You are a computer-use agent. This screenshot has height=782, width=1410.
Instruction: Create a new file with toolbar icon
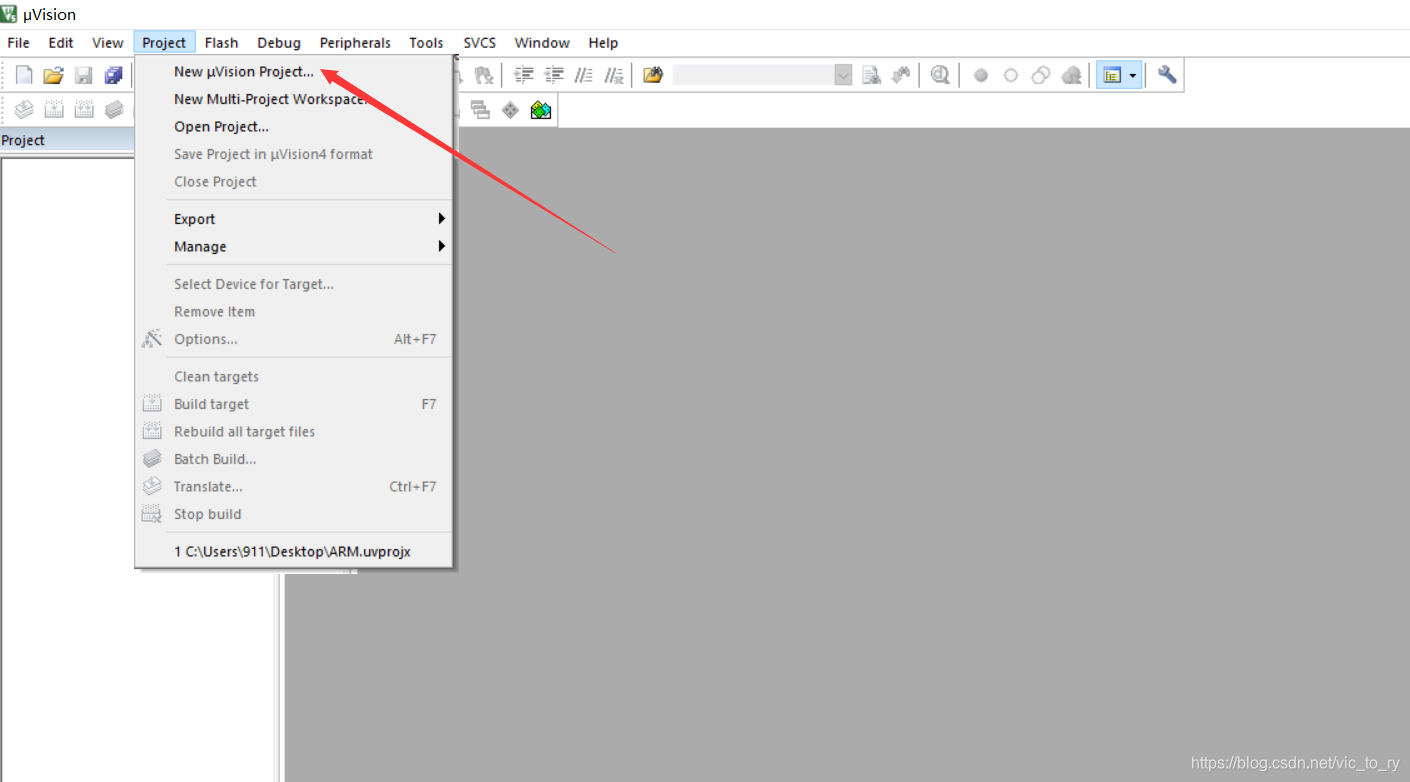[x=24, y=75]
